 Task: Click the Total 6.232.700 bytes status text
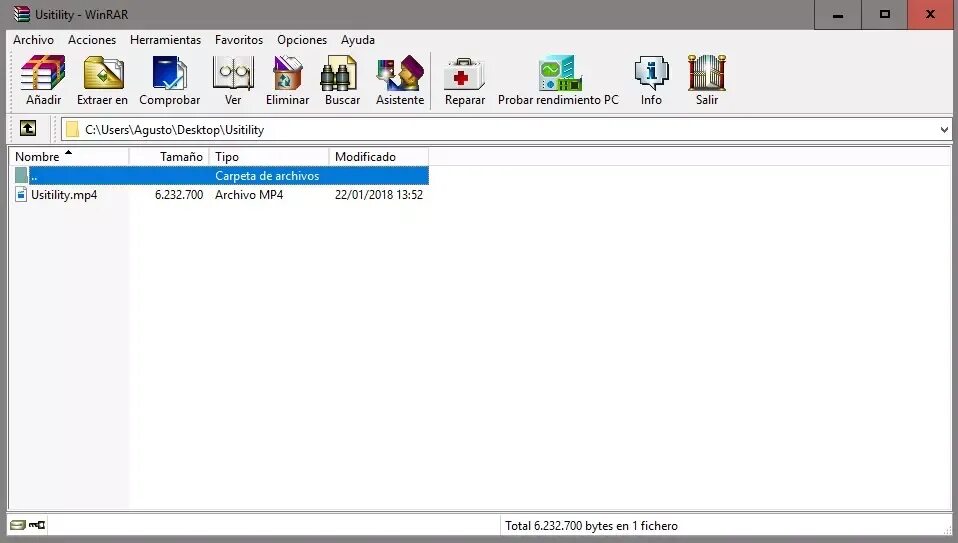(x=591, y=525)
